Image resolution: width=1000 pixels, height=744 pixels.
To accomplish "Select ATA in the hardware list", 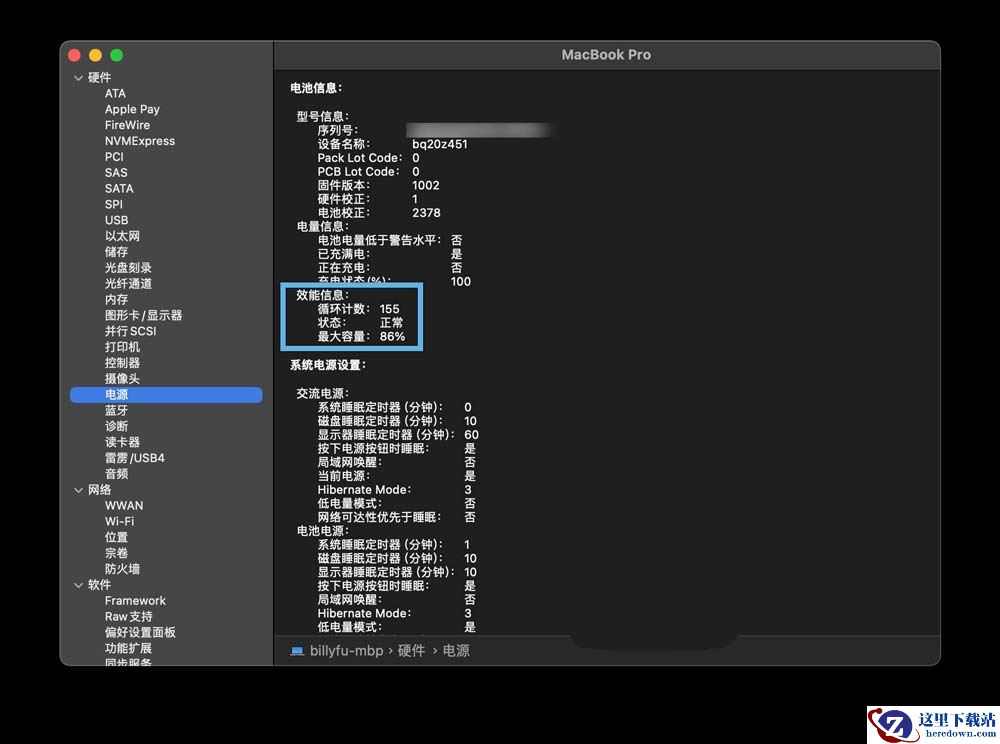I will click(x=115, y=94).
